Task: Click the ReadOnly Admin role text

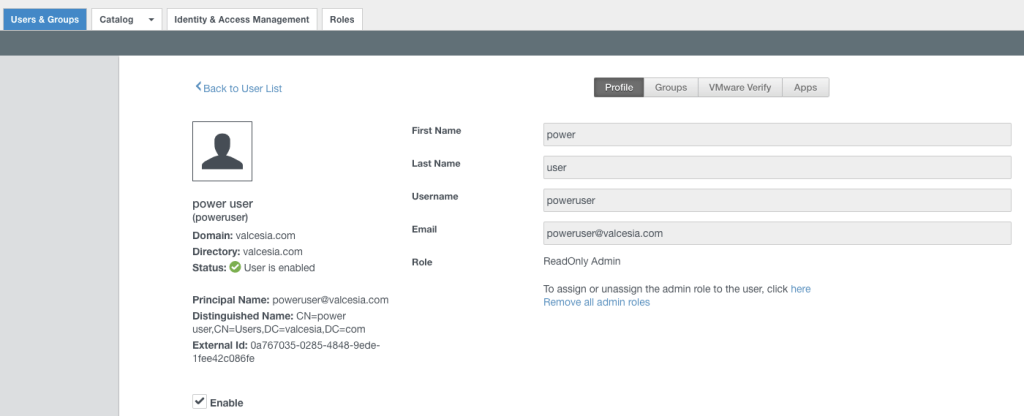Action: click(x=582, y=261)
